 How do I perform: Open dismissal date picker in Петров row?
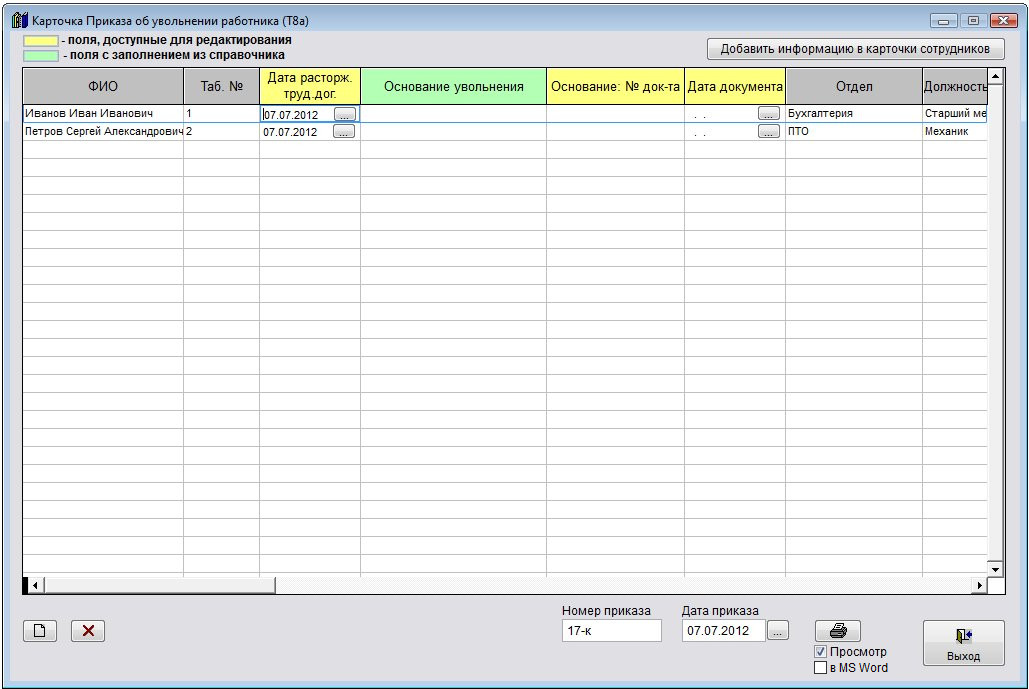click(x=344, y=131)
